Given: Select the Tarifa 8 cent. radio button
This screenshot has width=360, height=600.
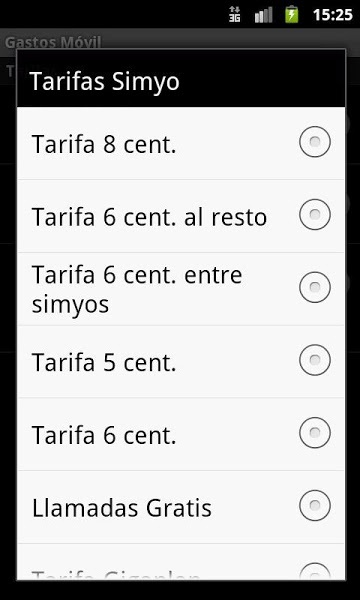Looking at the screenshot, I should 314,142.
